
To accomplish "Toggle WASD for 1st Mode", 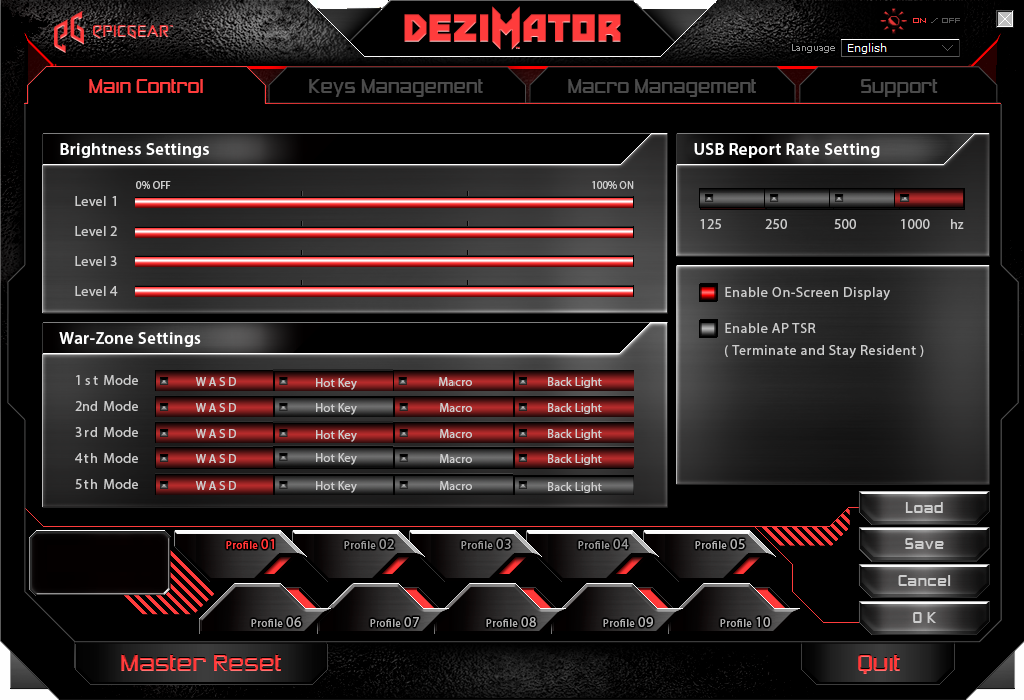I will point(214,381).
